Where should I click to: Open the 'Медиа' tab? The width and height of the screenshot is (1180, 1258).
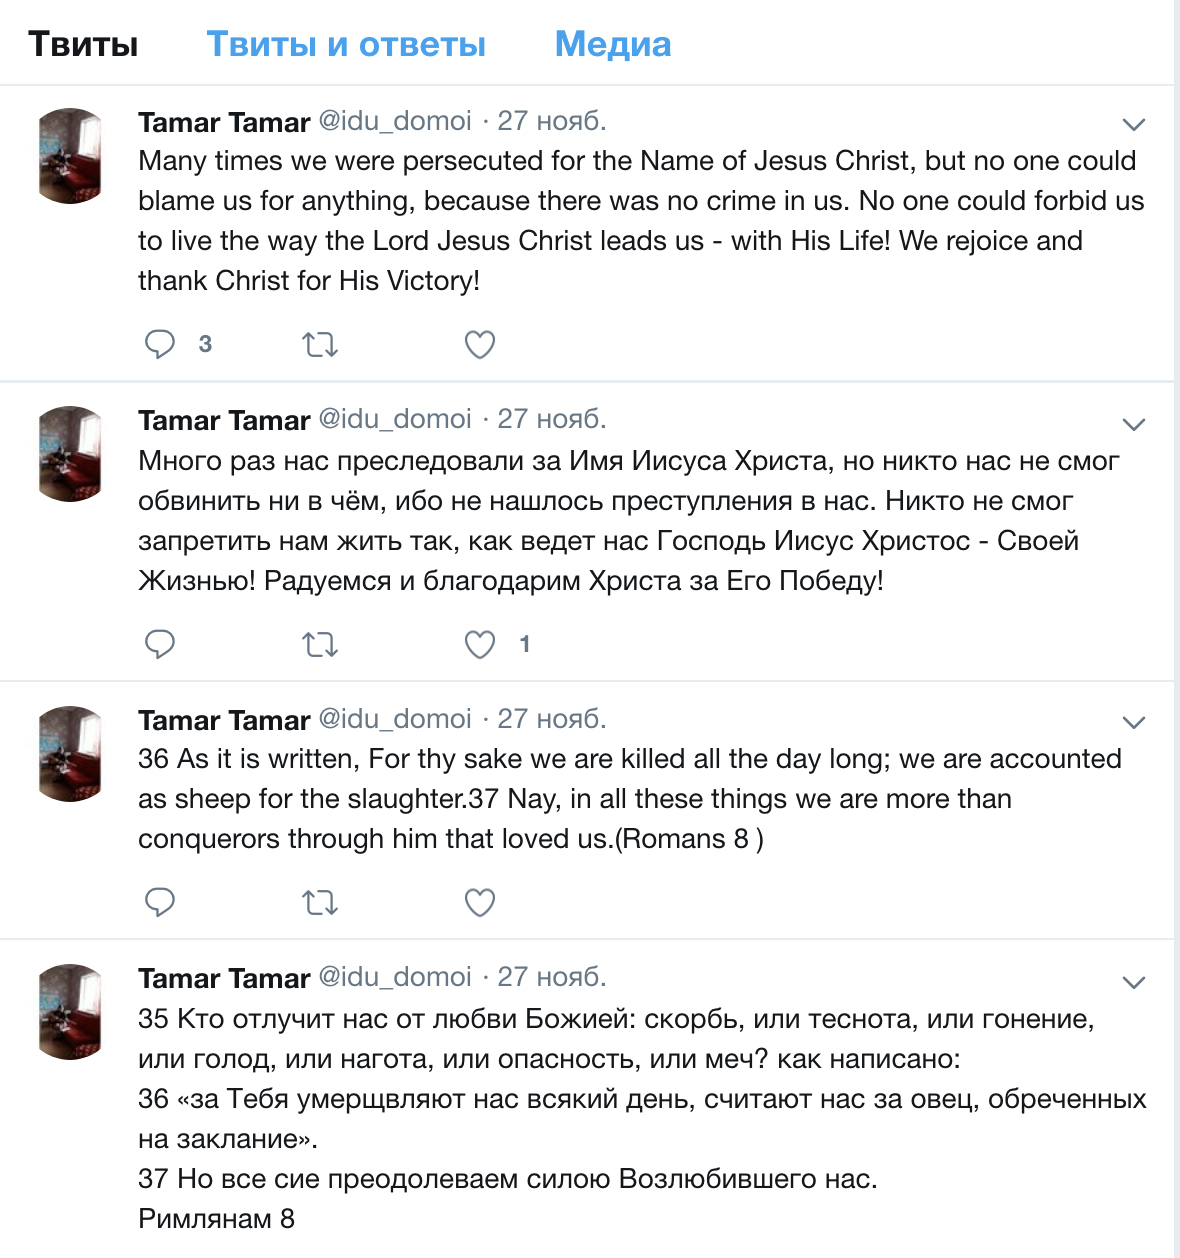coord(613,44)
